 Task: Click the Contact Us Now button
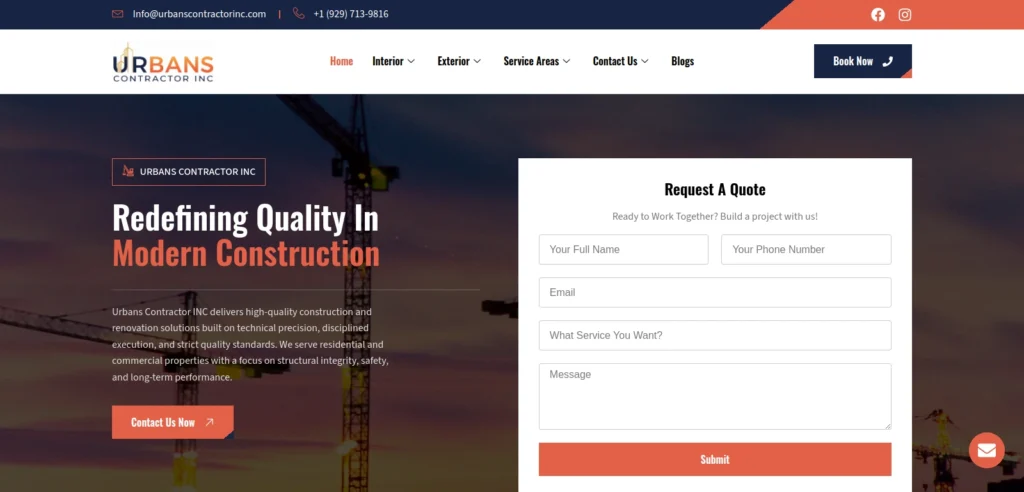coord(172,422)
